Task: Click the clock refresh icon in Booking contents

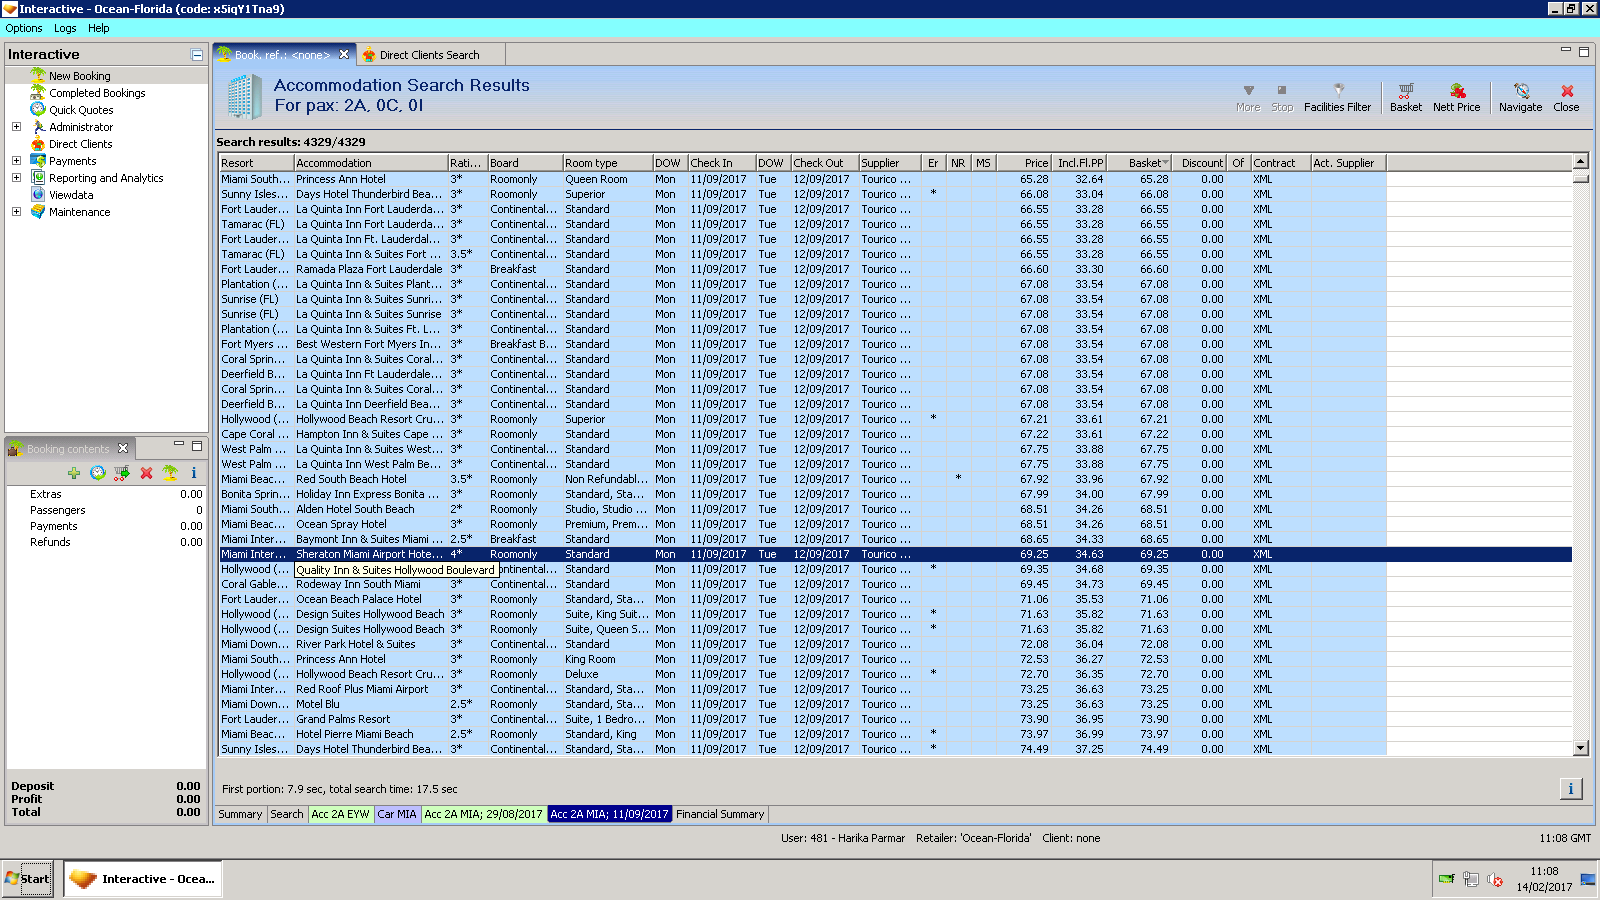Action: [98, 473]
